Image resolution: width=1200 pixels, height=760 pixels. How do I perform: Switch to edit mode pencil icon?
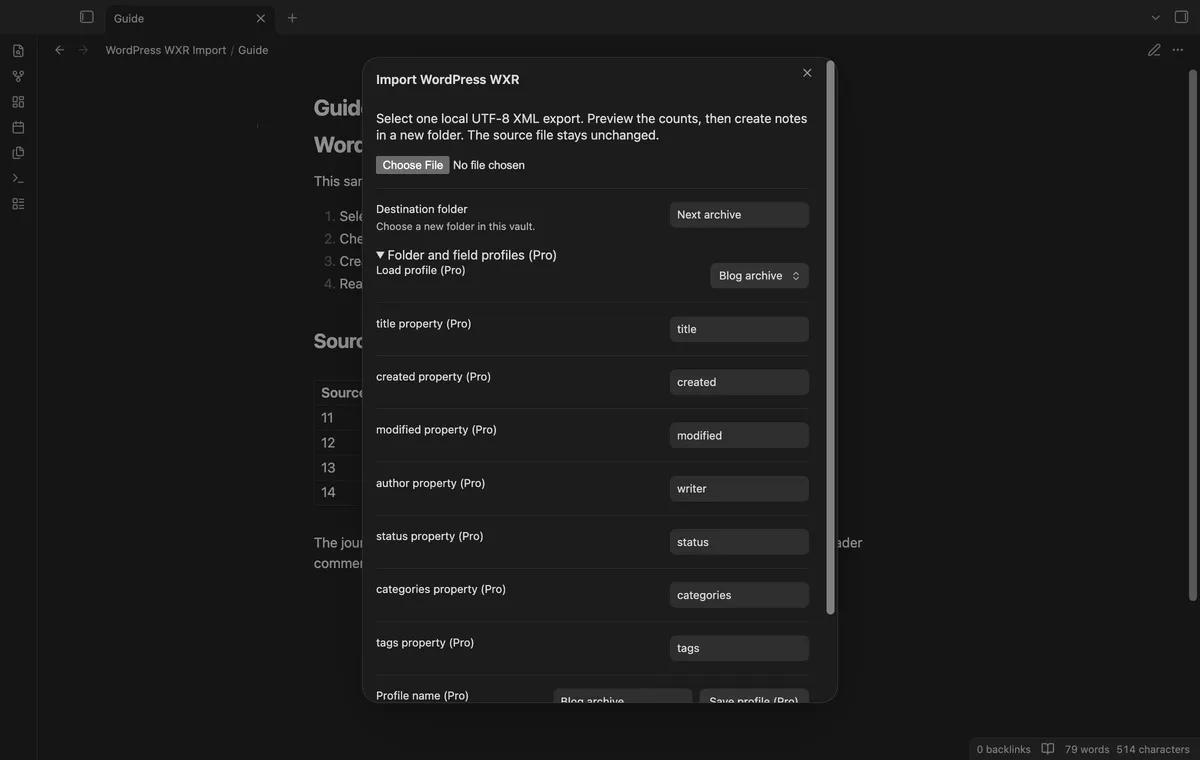tap(1154, 50)
